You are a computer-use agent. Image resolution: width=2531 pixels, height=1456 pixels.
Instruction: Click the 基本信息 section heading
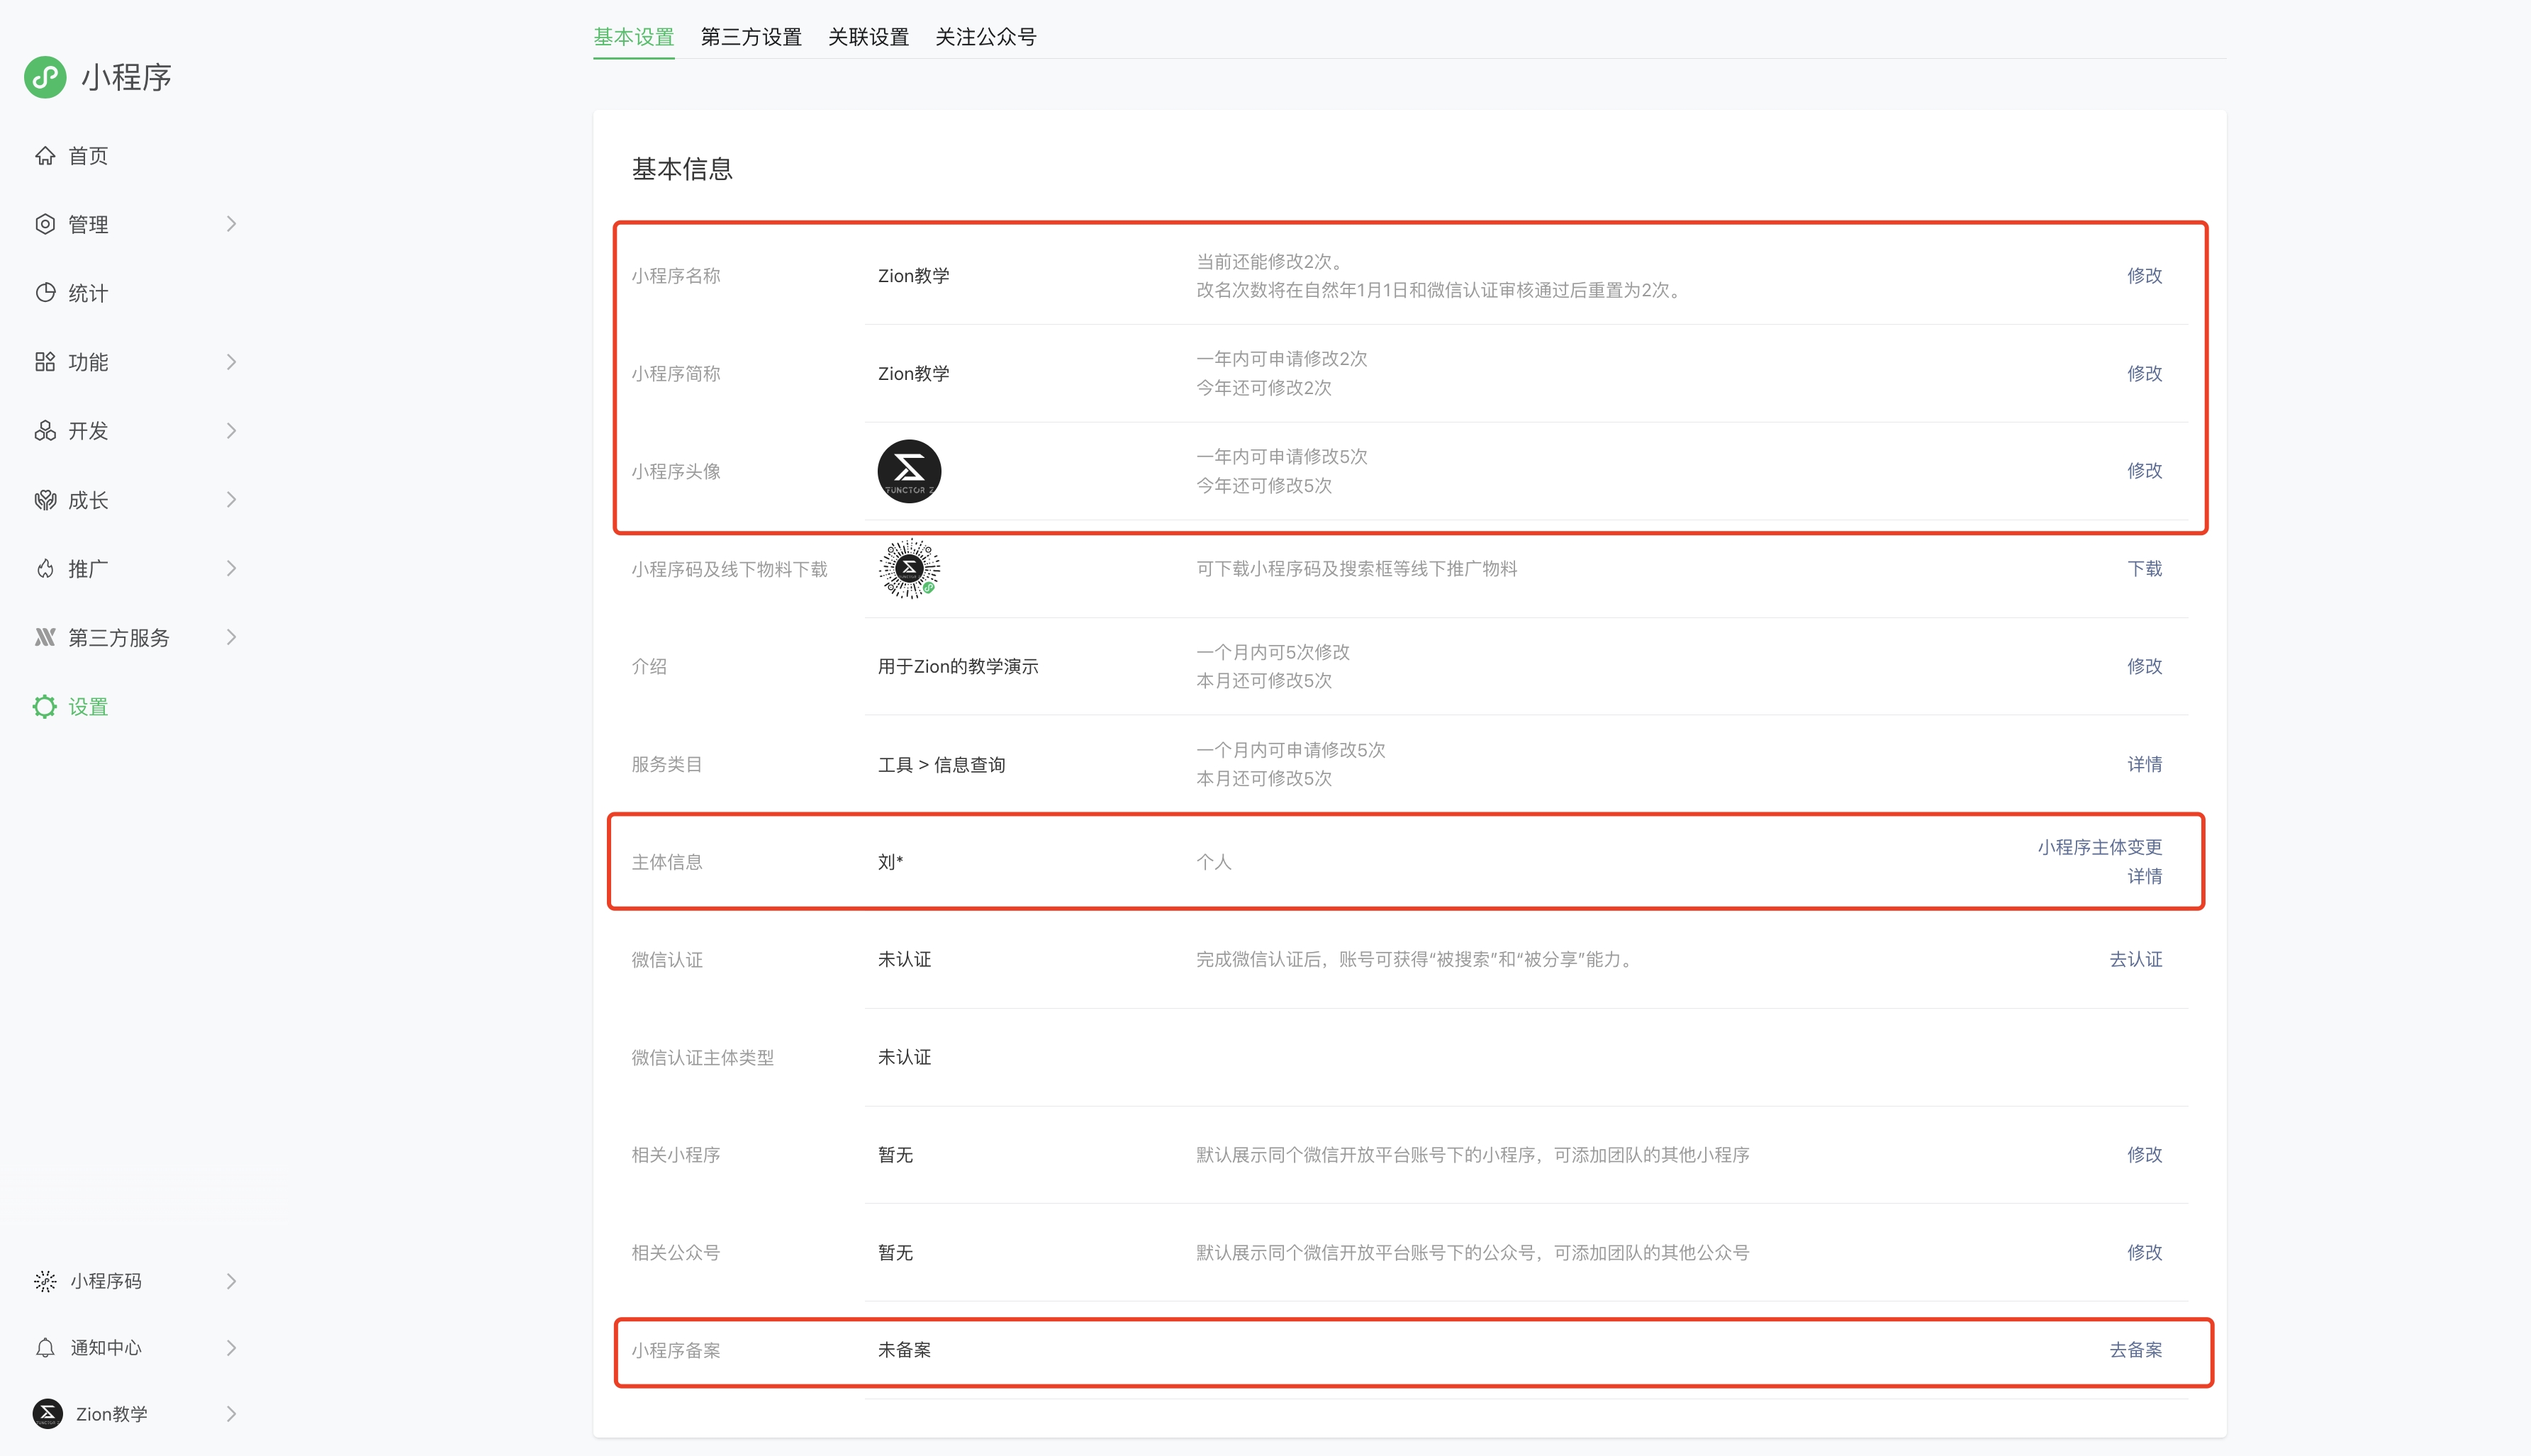682,169
